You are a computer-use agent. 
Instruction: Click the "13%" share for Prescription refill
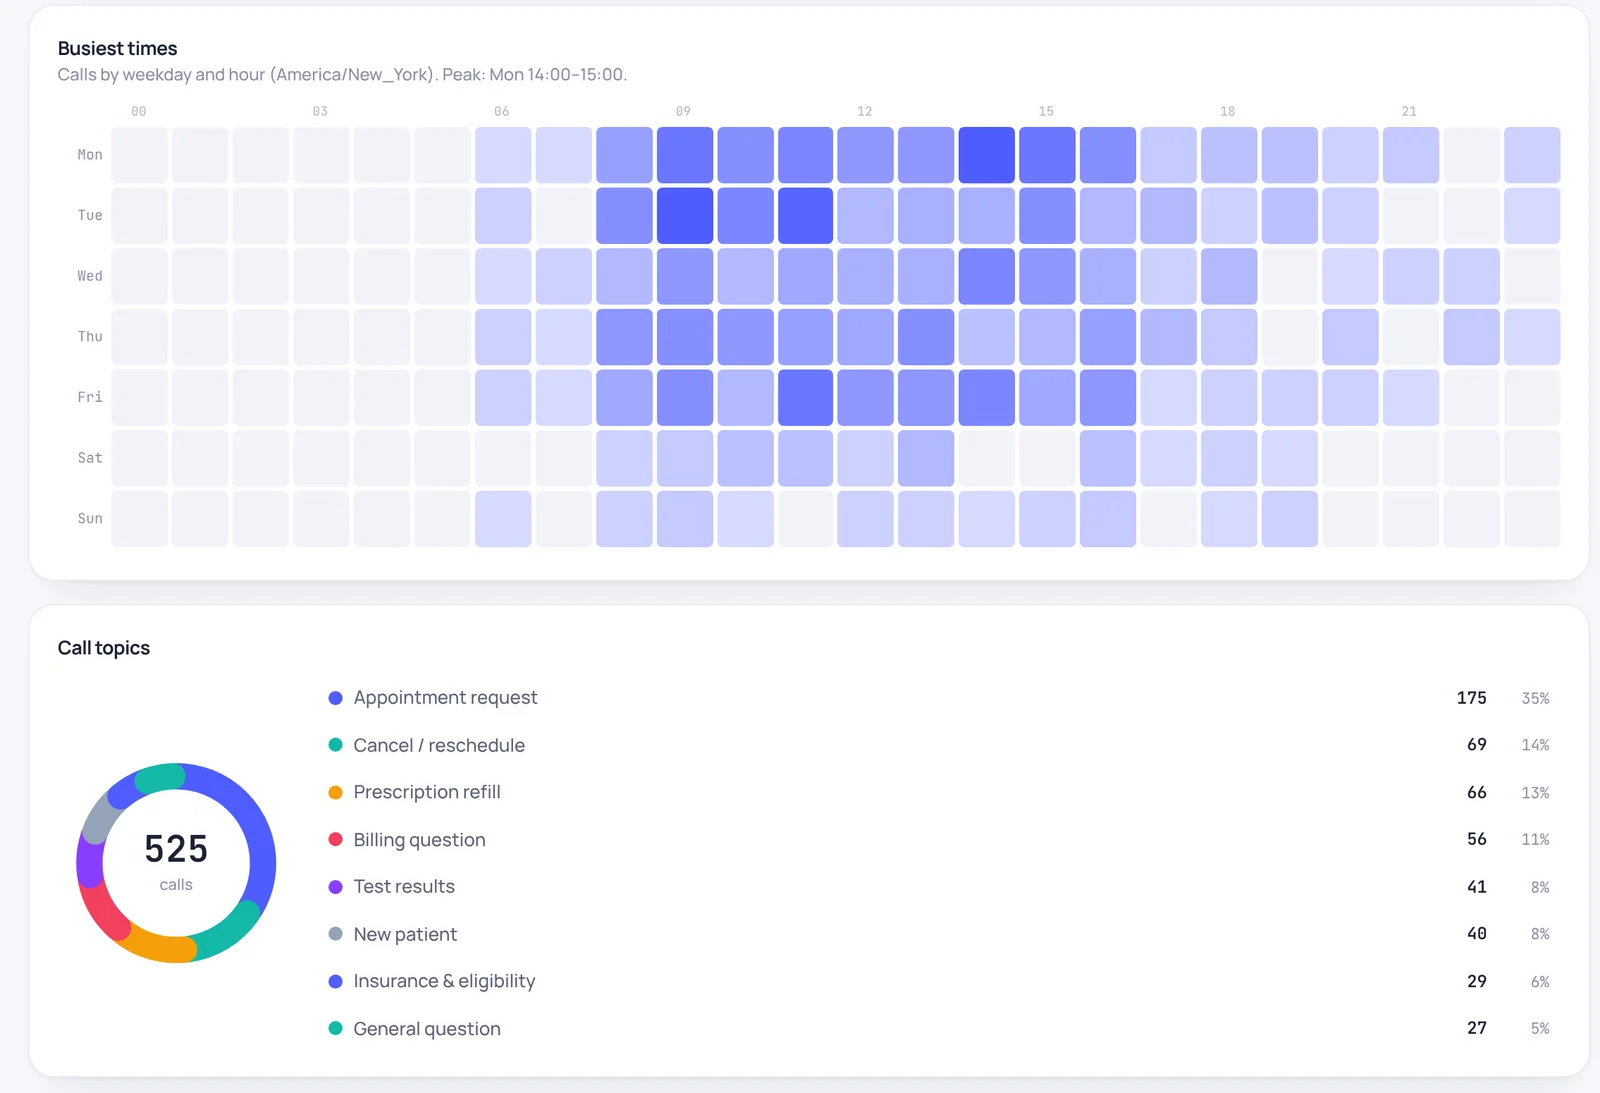[1535, 793]
